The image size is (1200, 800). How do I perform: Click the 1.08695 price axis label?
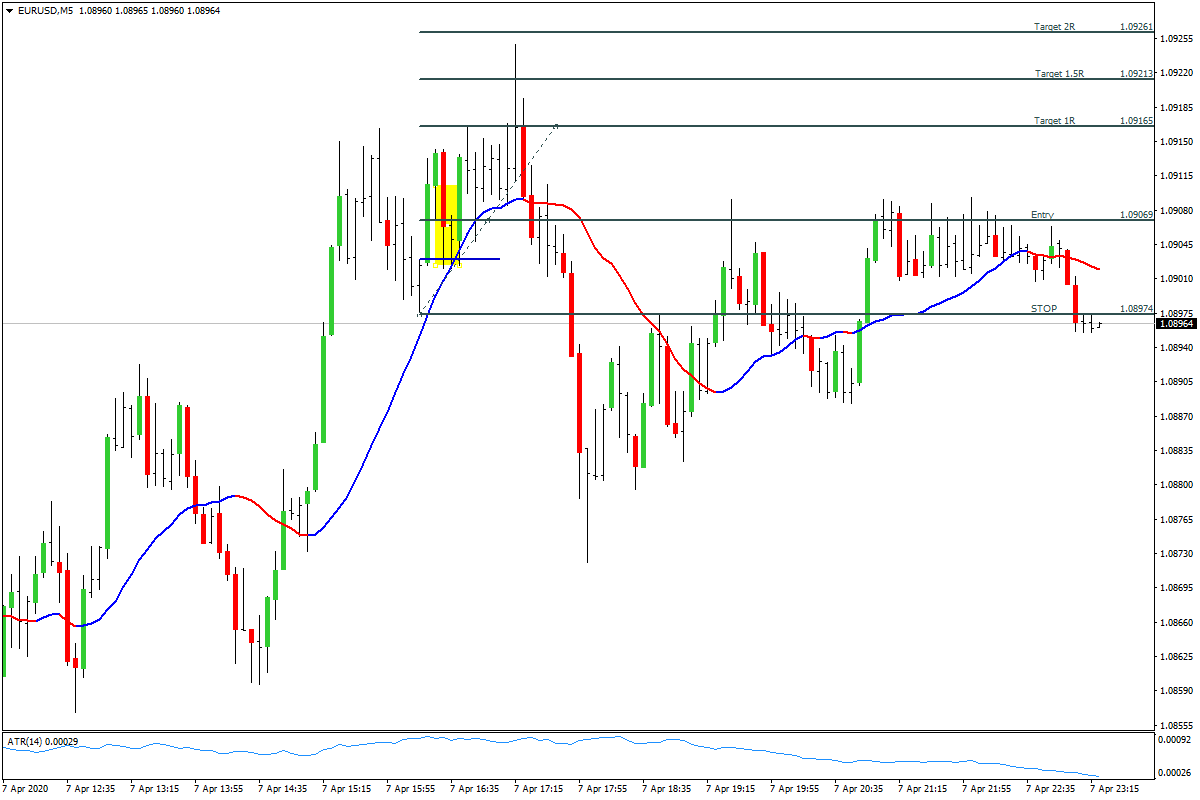click(1177, 588)
